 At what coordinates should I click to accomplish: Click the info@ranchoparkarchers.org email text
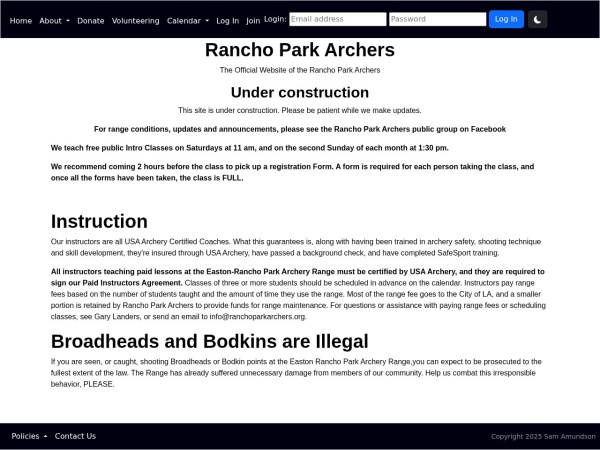tap(257, 317)
